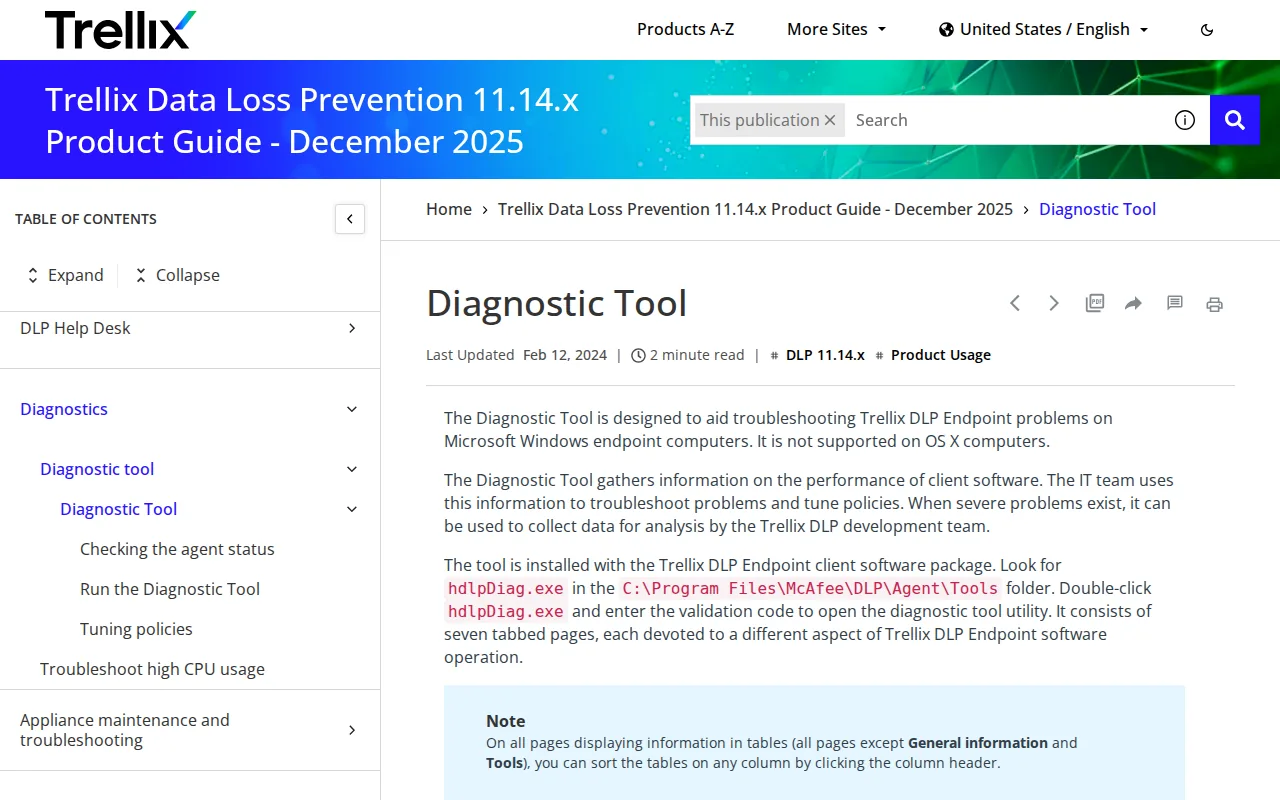1280x800 pixels.
Task: Click 'Last Updated Feb 12, 2024' text
Action: [516, 355]
